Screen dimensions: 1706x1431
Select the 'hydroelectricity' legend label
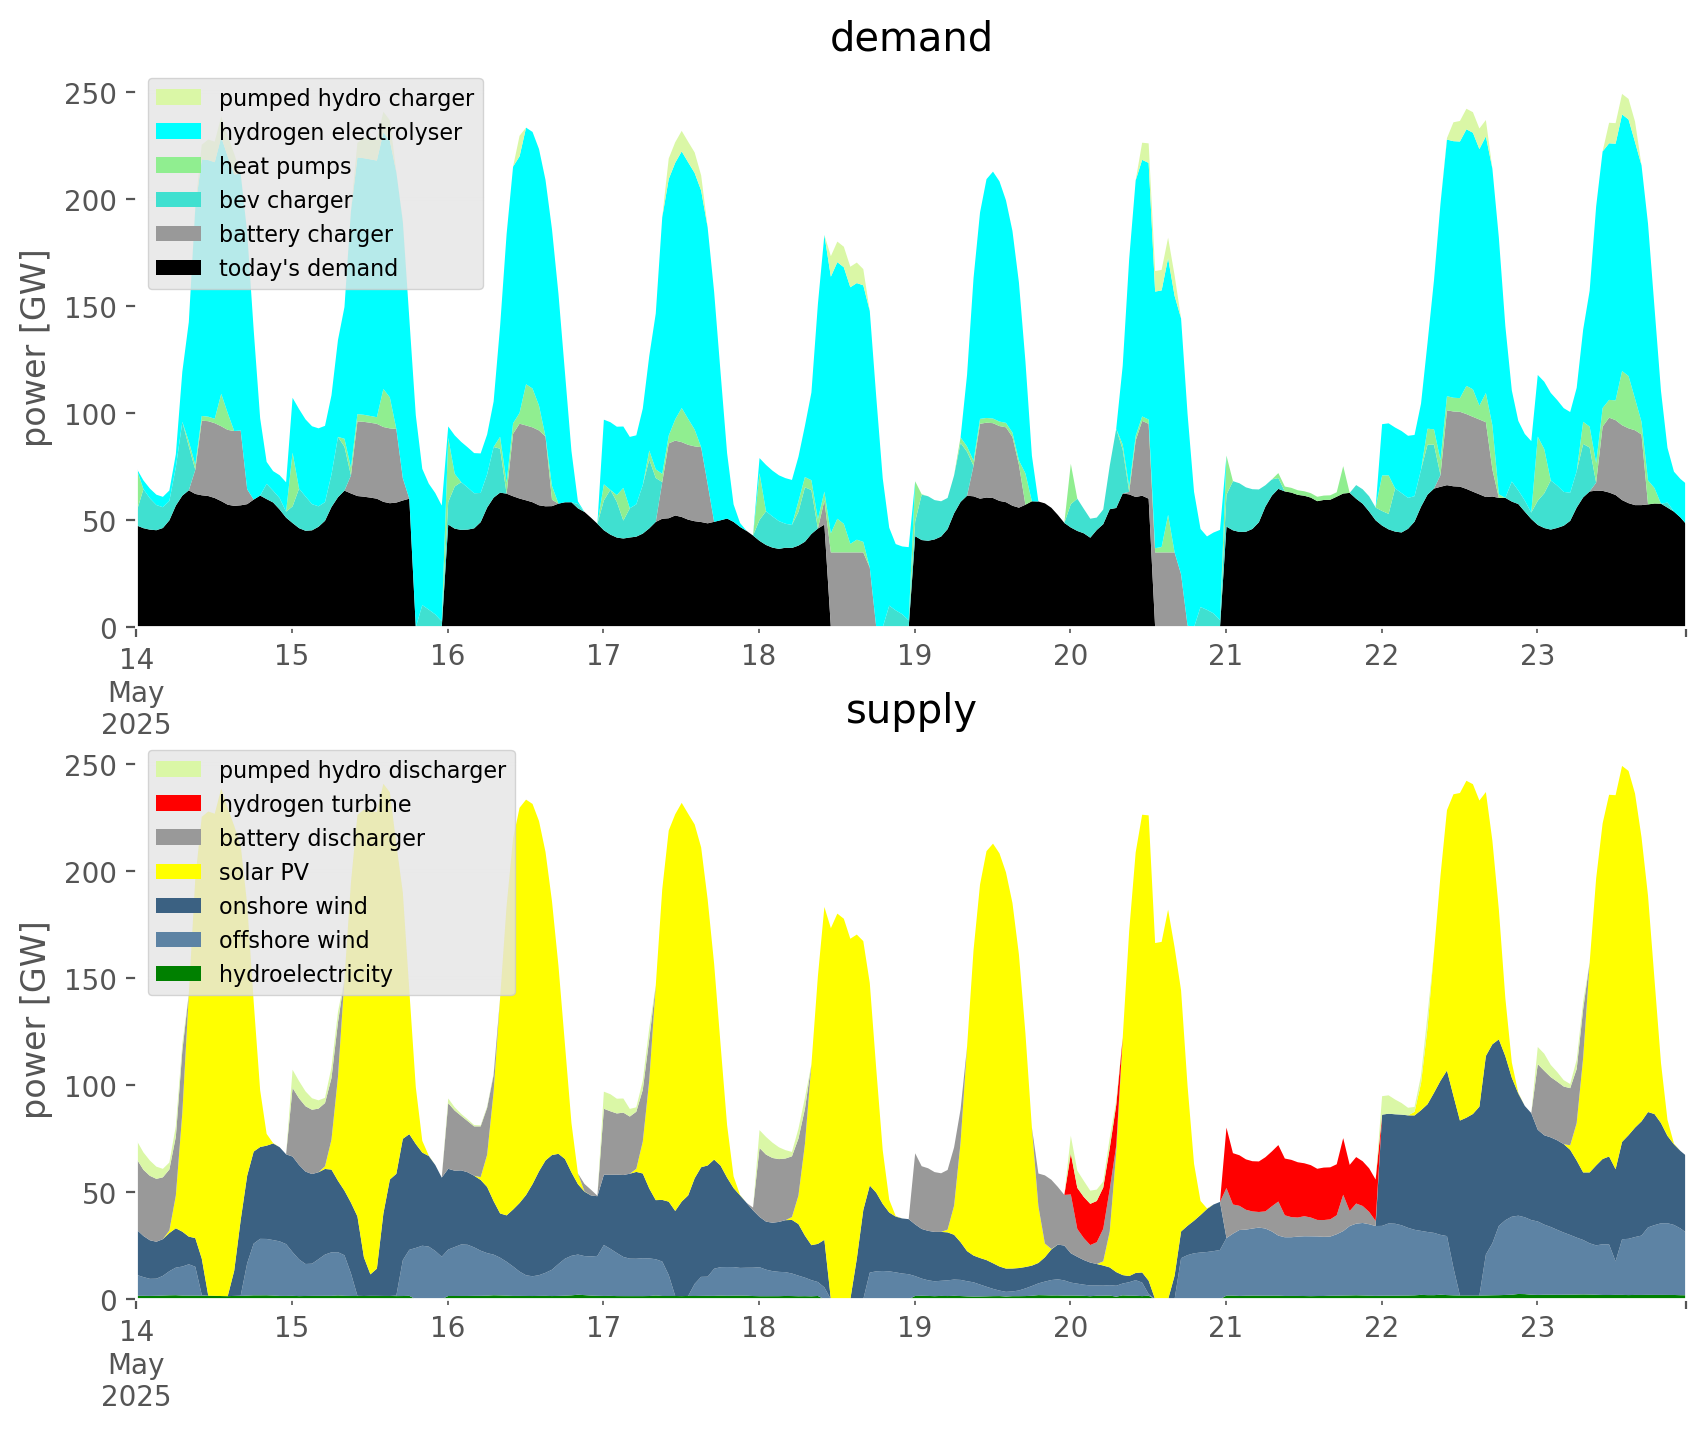tap(306, 975)
